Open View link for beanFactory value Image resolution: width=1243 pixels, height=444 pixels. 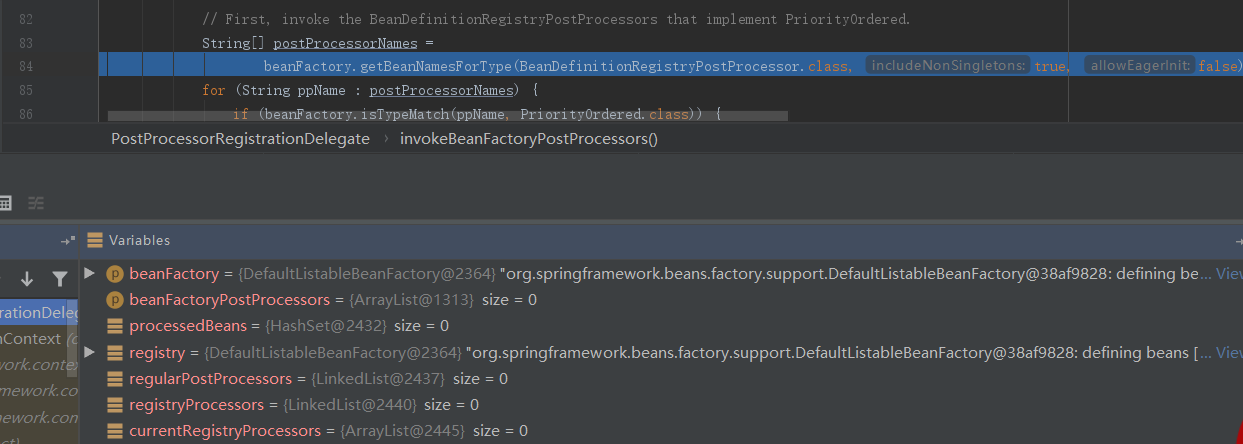tap(1229, 273)
